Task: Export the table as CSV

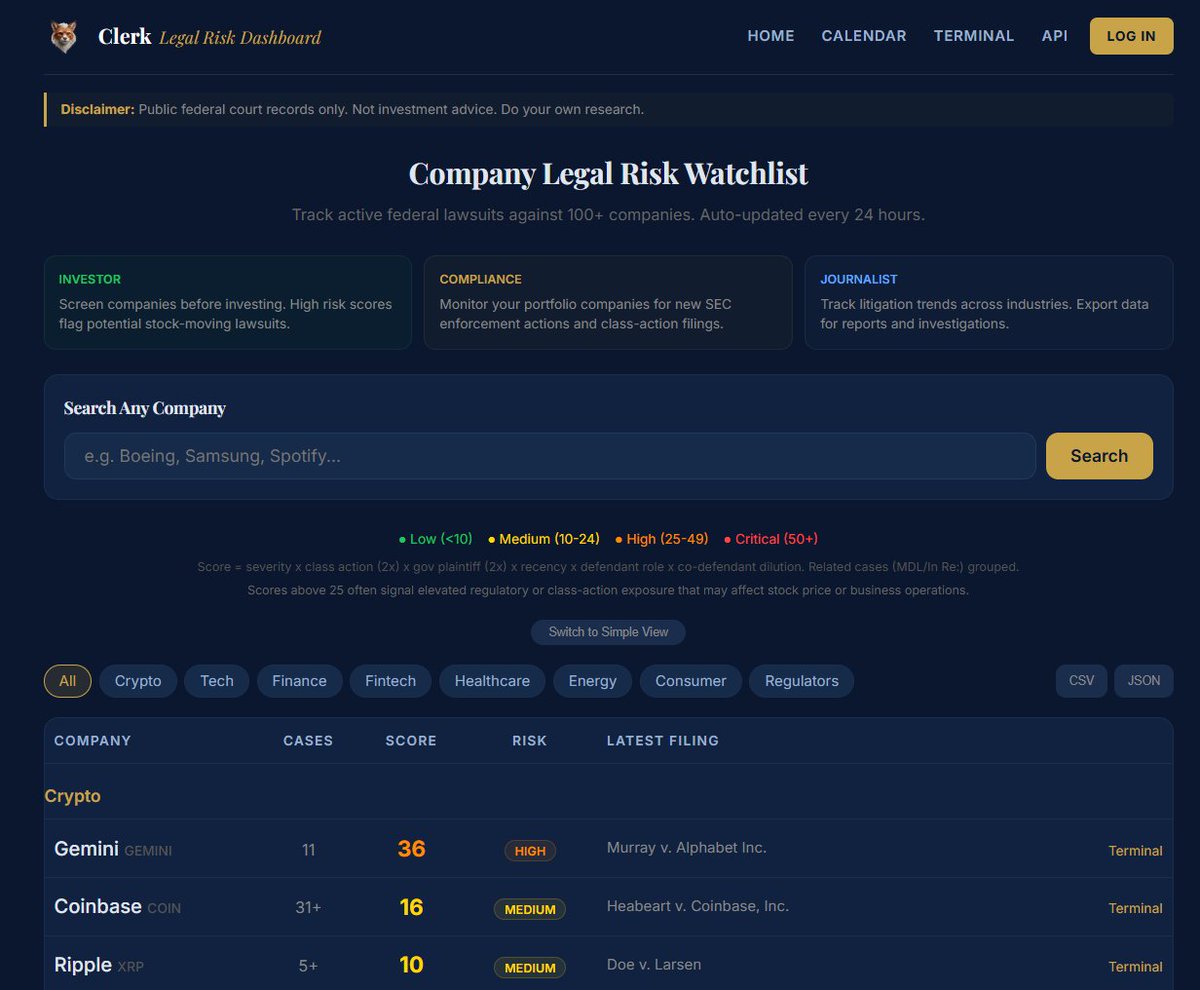Action: [x=1081, y=680]
